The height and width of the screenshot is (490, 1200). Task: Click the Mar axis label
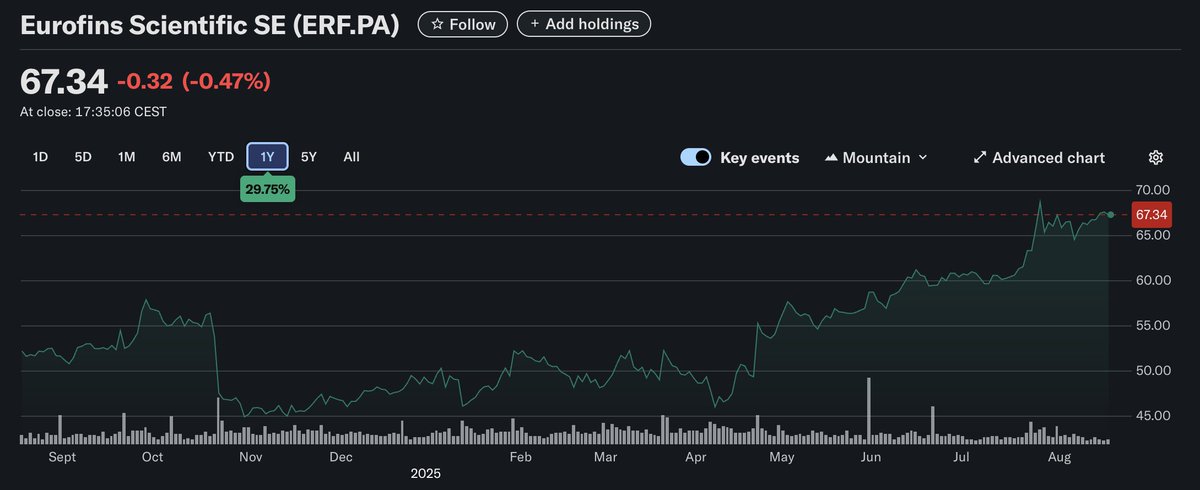click(606, 457)
